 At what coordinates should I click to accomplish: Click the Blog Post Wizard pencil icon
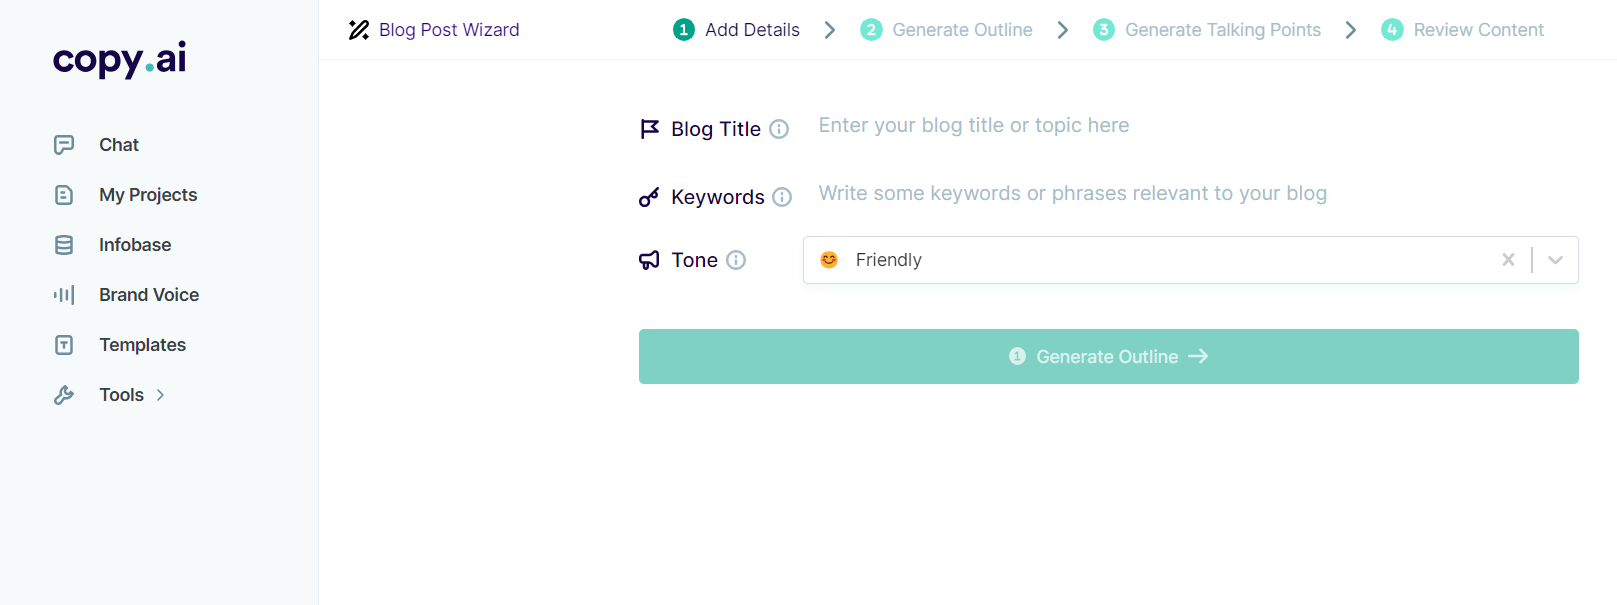click(359, 30)
